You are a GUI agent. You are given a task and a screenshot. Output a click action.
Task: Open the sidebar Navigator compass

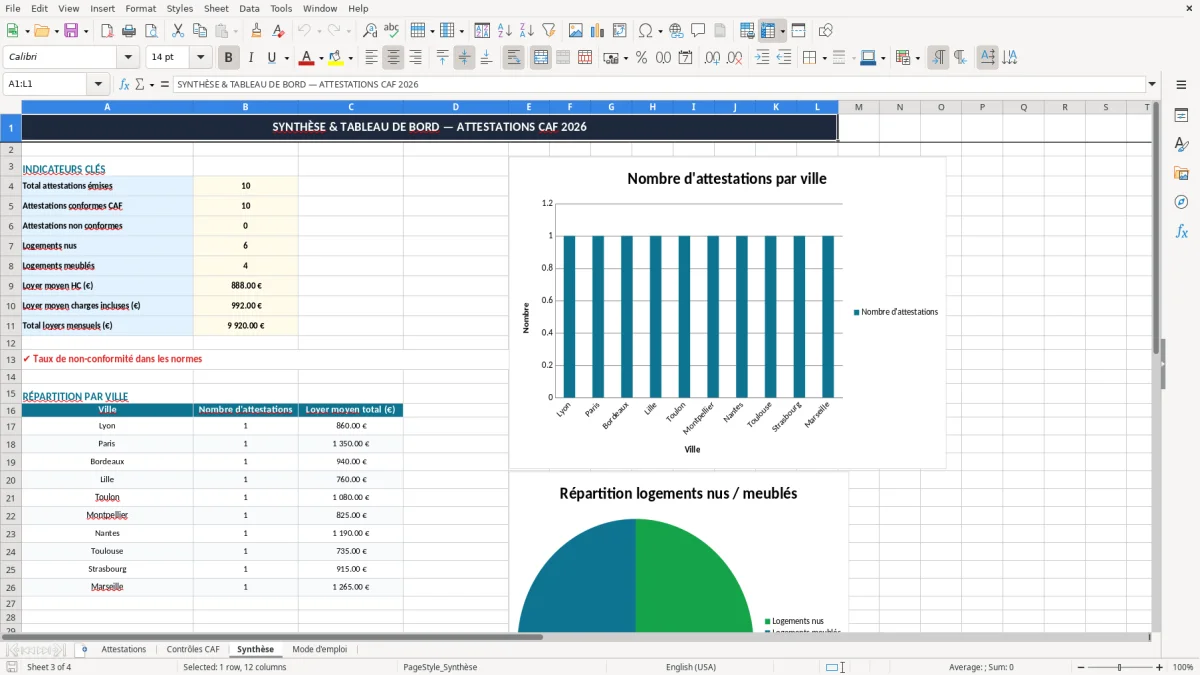pos(1181,202)
